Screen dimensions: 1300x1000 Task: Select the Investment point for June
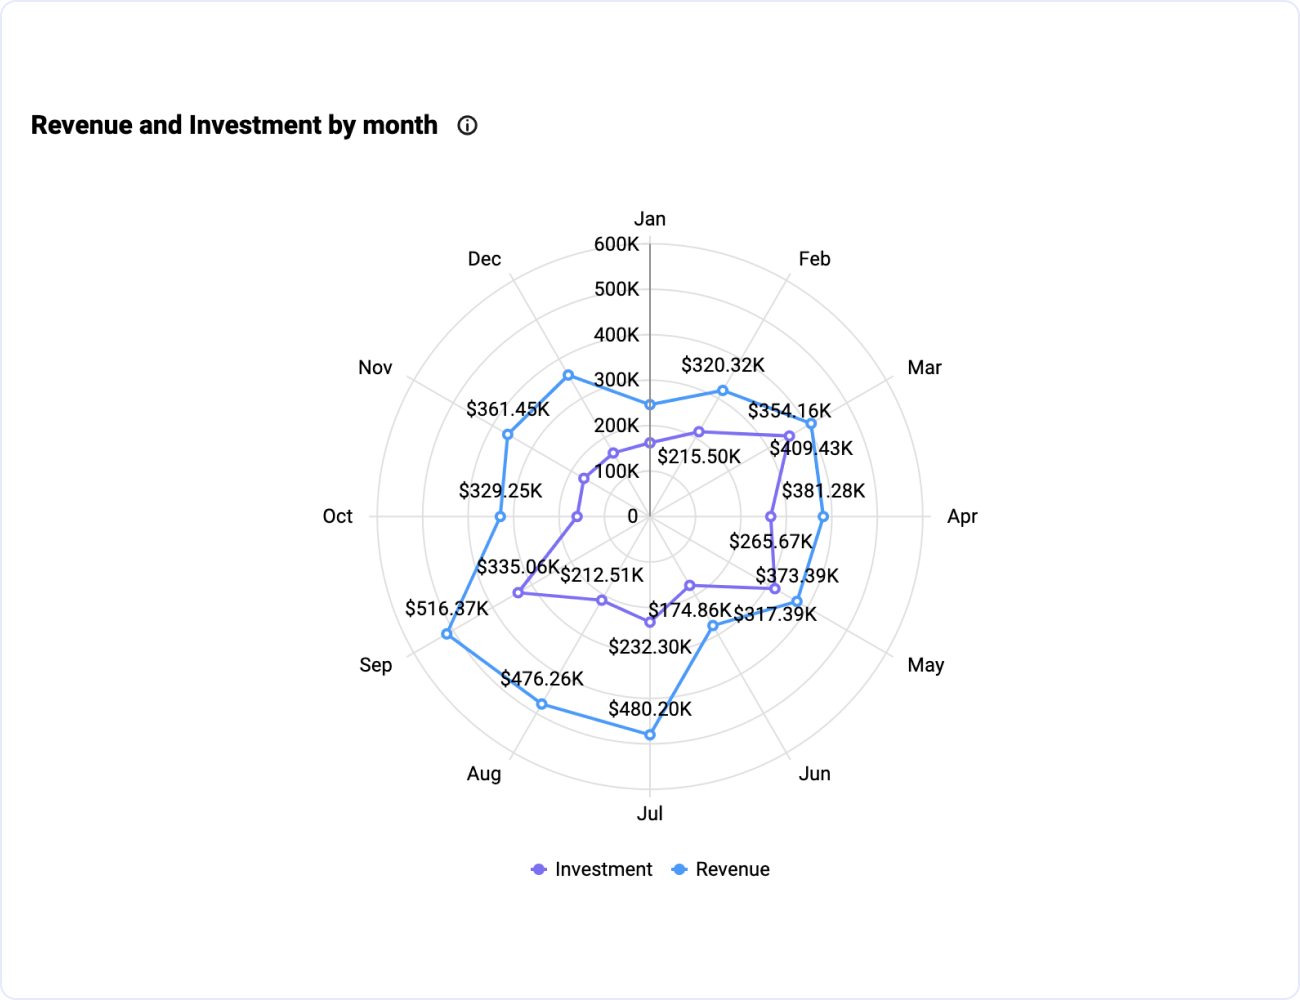click(x=689, y=585)
